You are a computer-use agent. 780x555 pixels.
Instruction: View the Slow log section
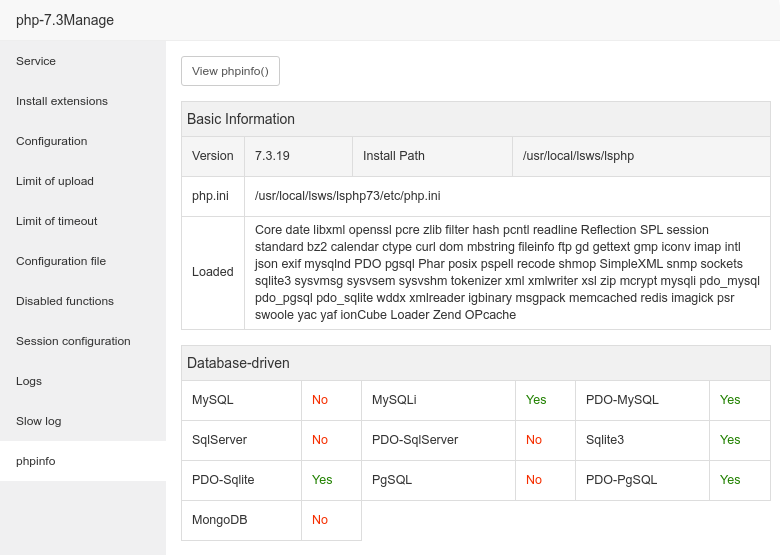[39, 421]
